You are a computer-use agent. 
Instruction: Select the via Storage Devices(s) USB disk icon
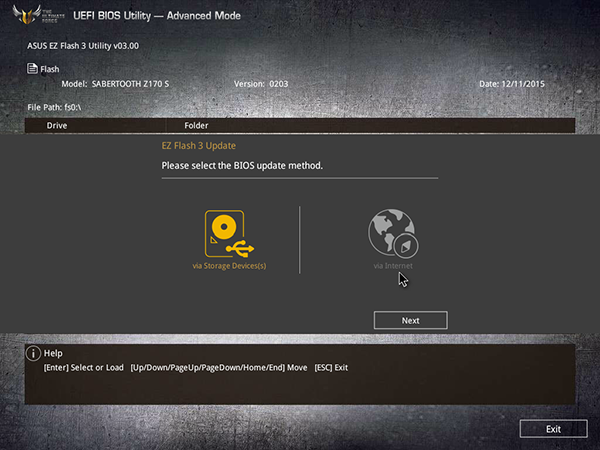point(229,233)
